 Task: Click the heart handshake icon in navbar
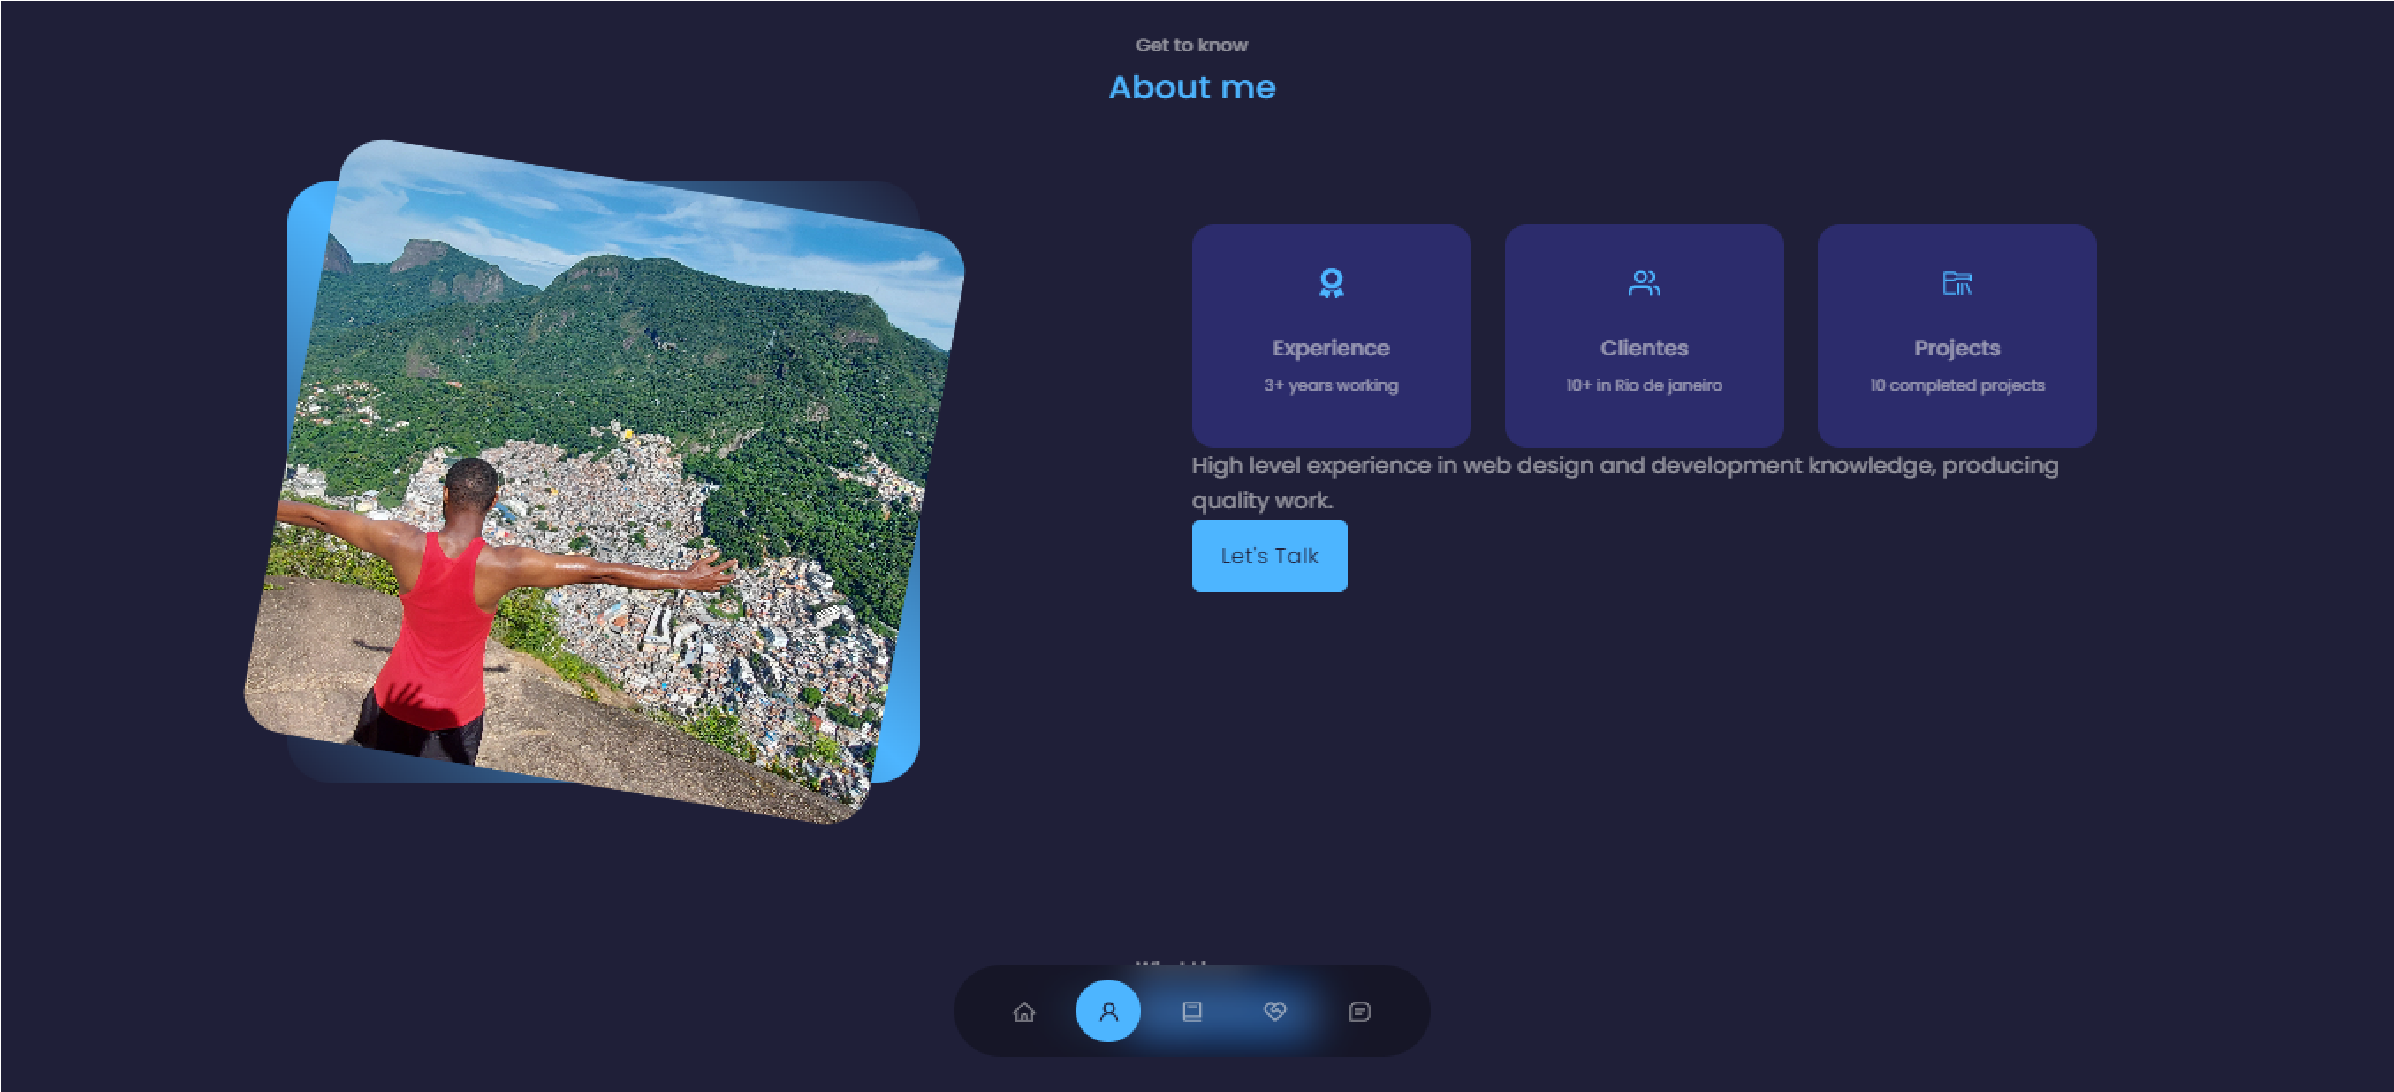click(1275, 1012)
